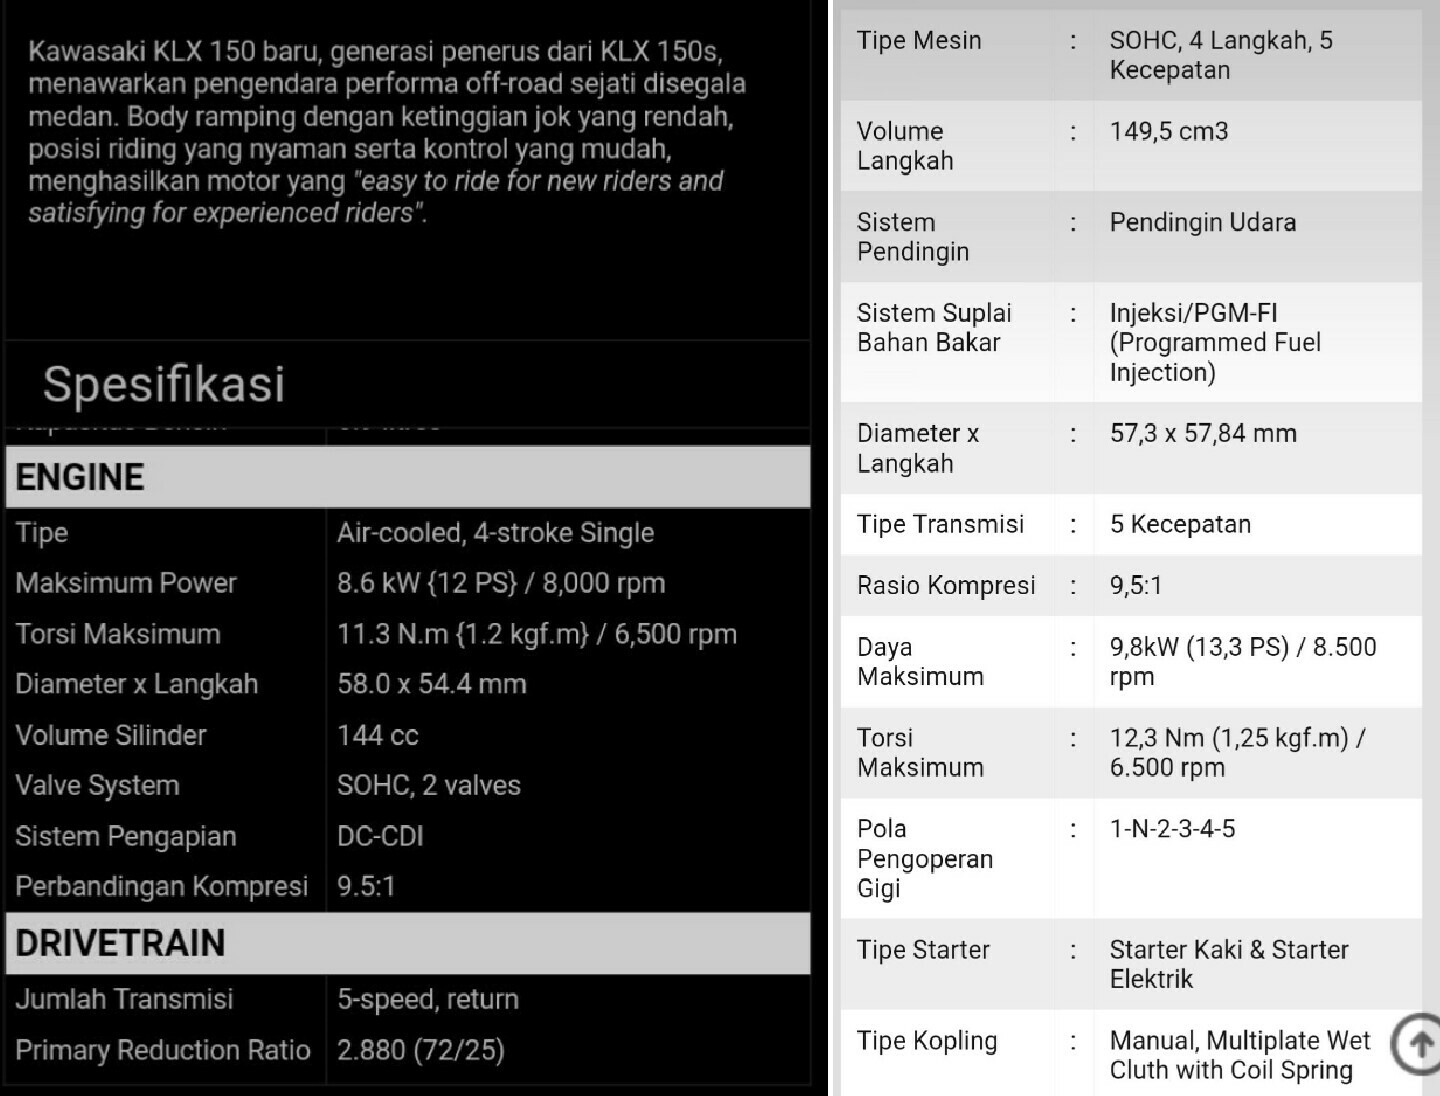This screenshot has width=1440, height=1096.
Task: Click the Primary Reduction Ratio label
Action: click(x=163, y=1050)
